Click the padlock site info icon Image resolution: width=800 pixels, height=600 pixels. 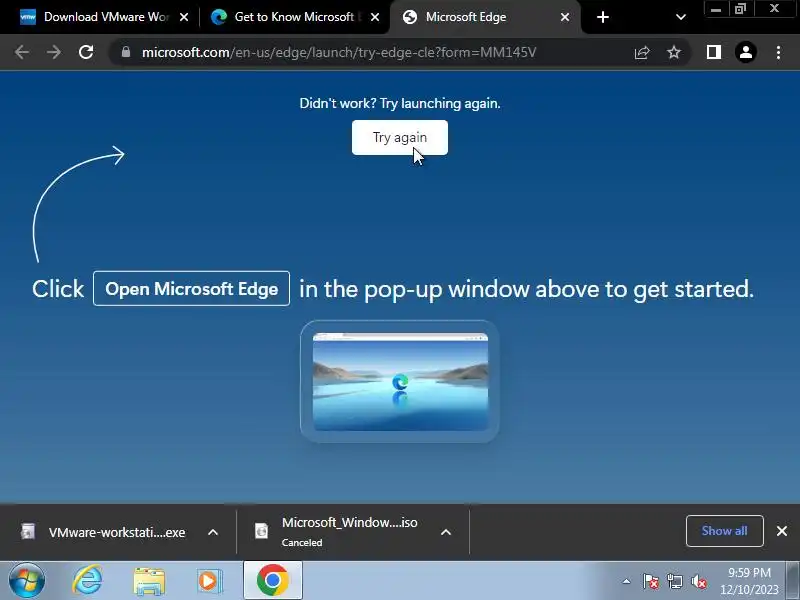tap(126, 52)
